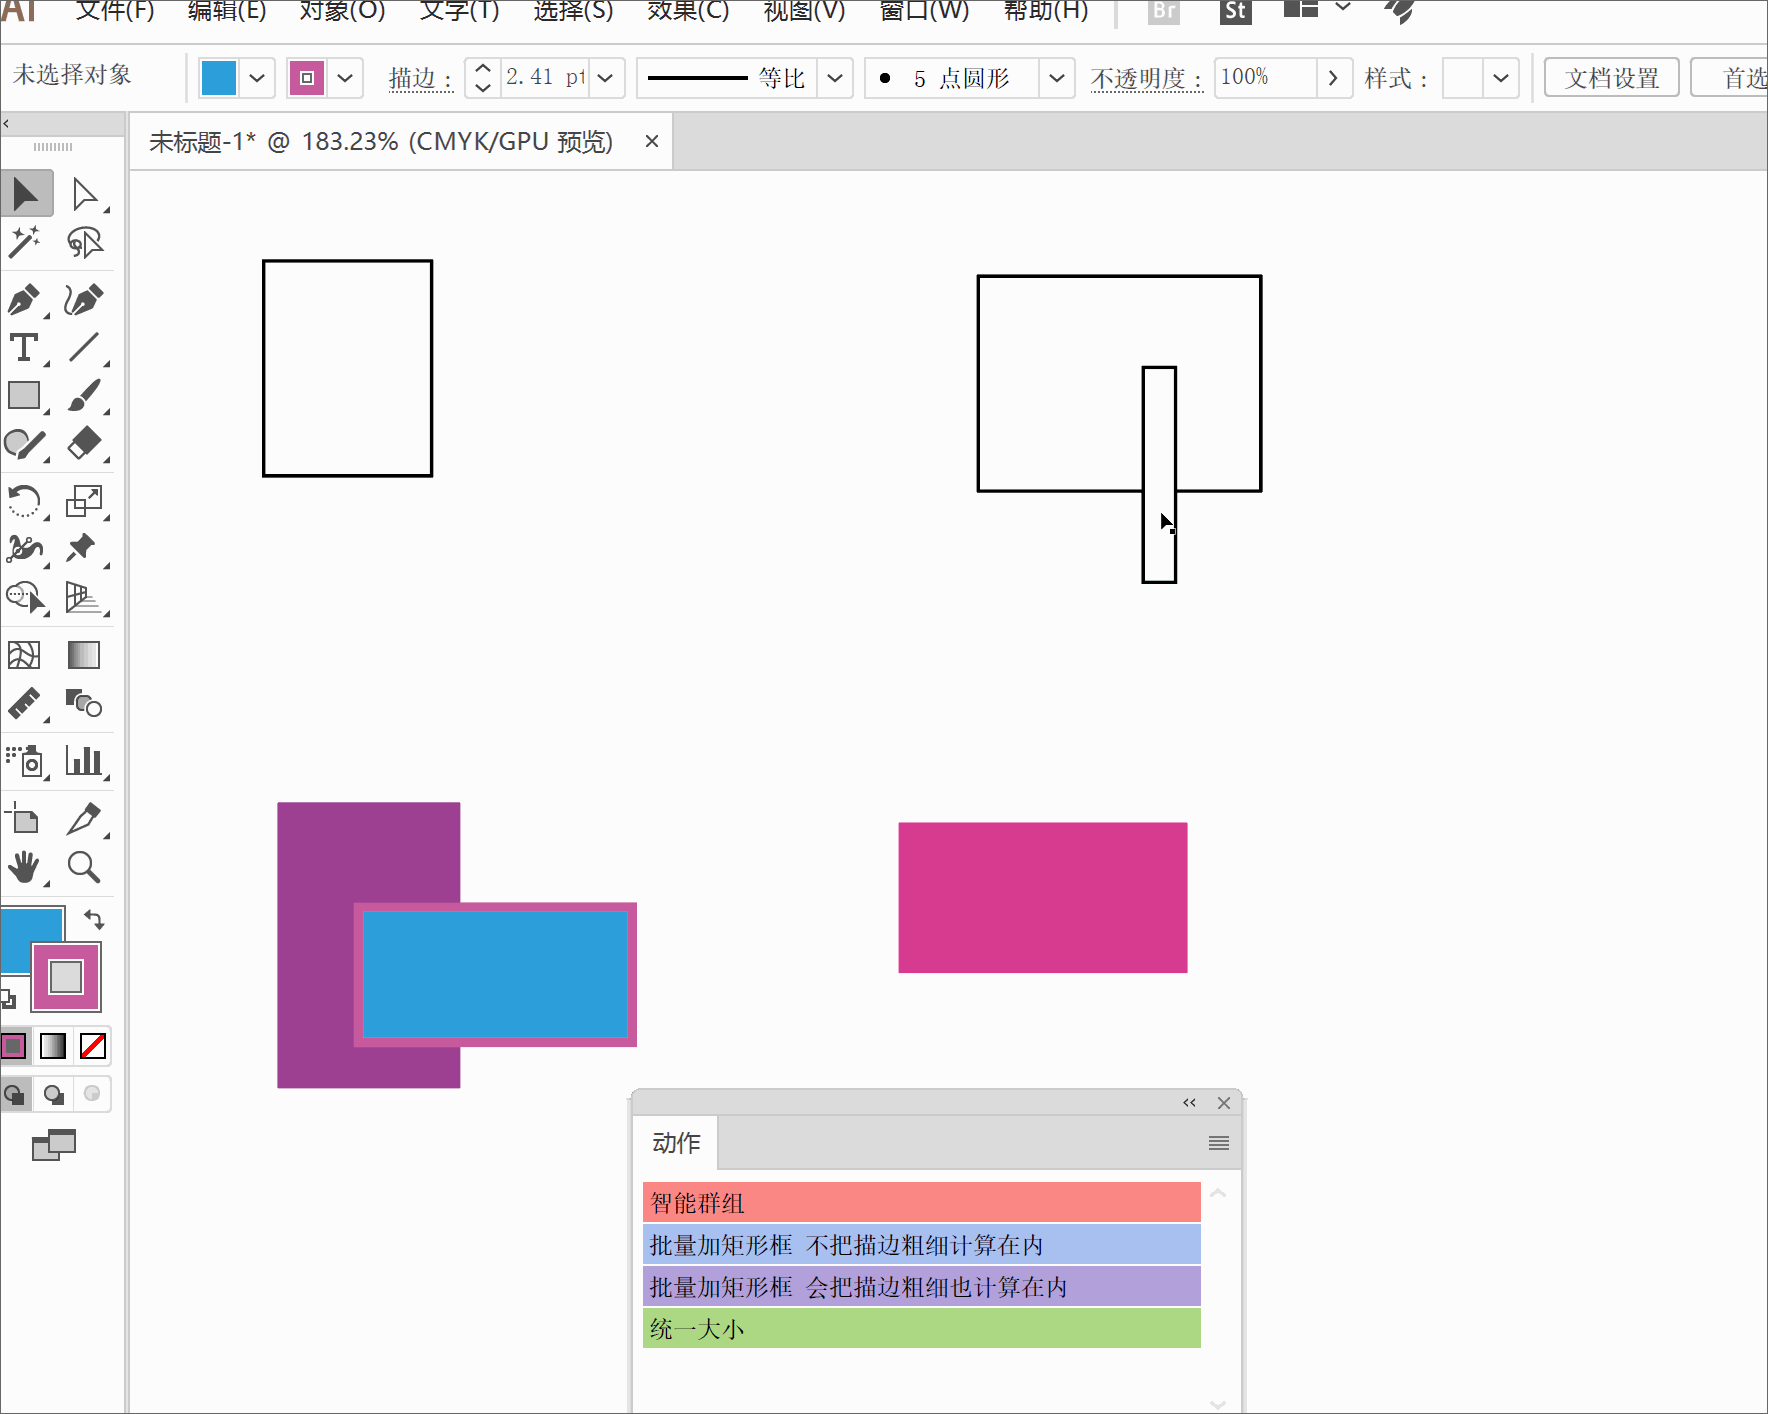The width and height of the screenshot is (1768, 1414).
Task: Open Actions panel flyout menu
Action: point(1218,1143)
